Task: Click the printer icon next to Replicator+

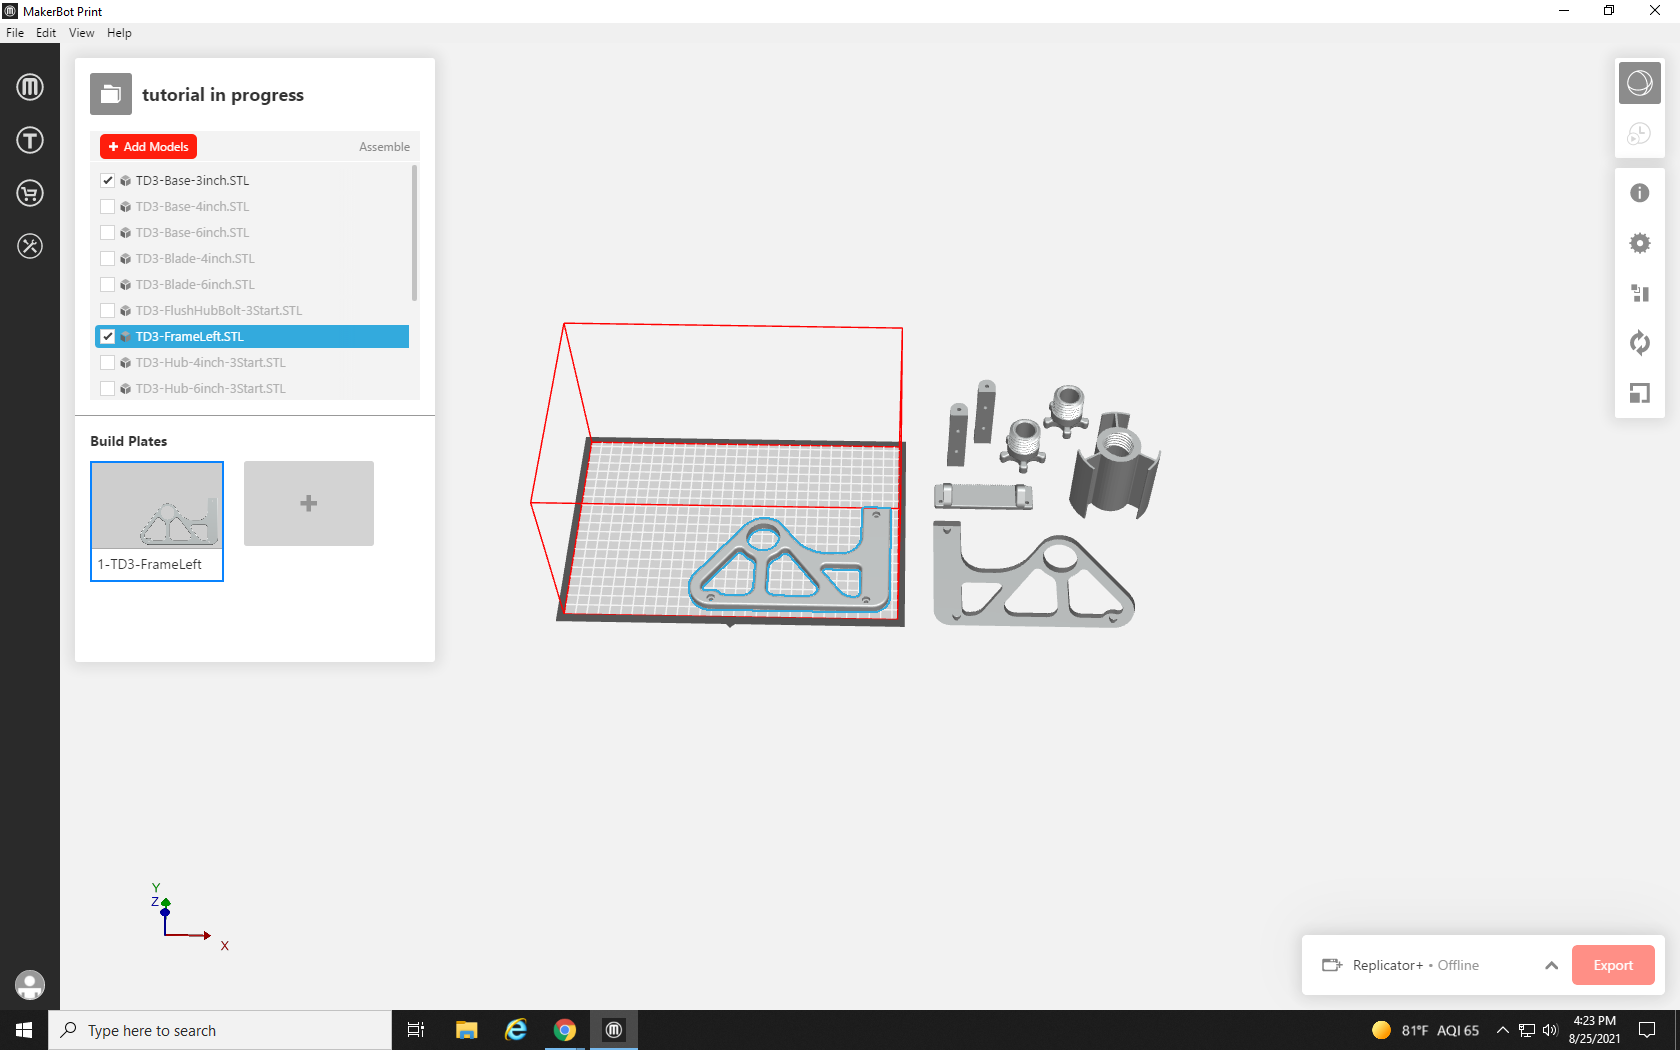Action: click(x=1332, y=965)
